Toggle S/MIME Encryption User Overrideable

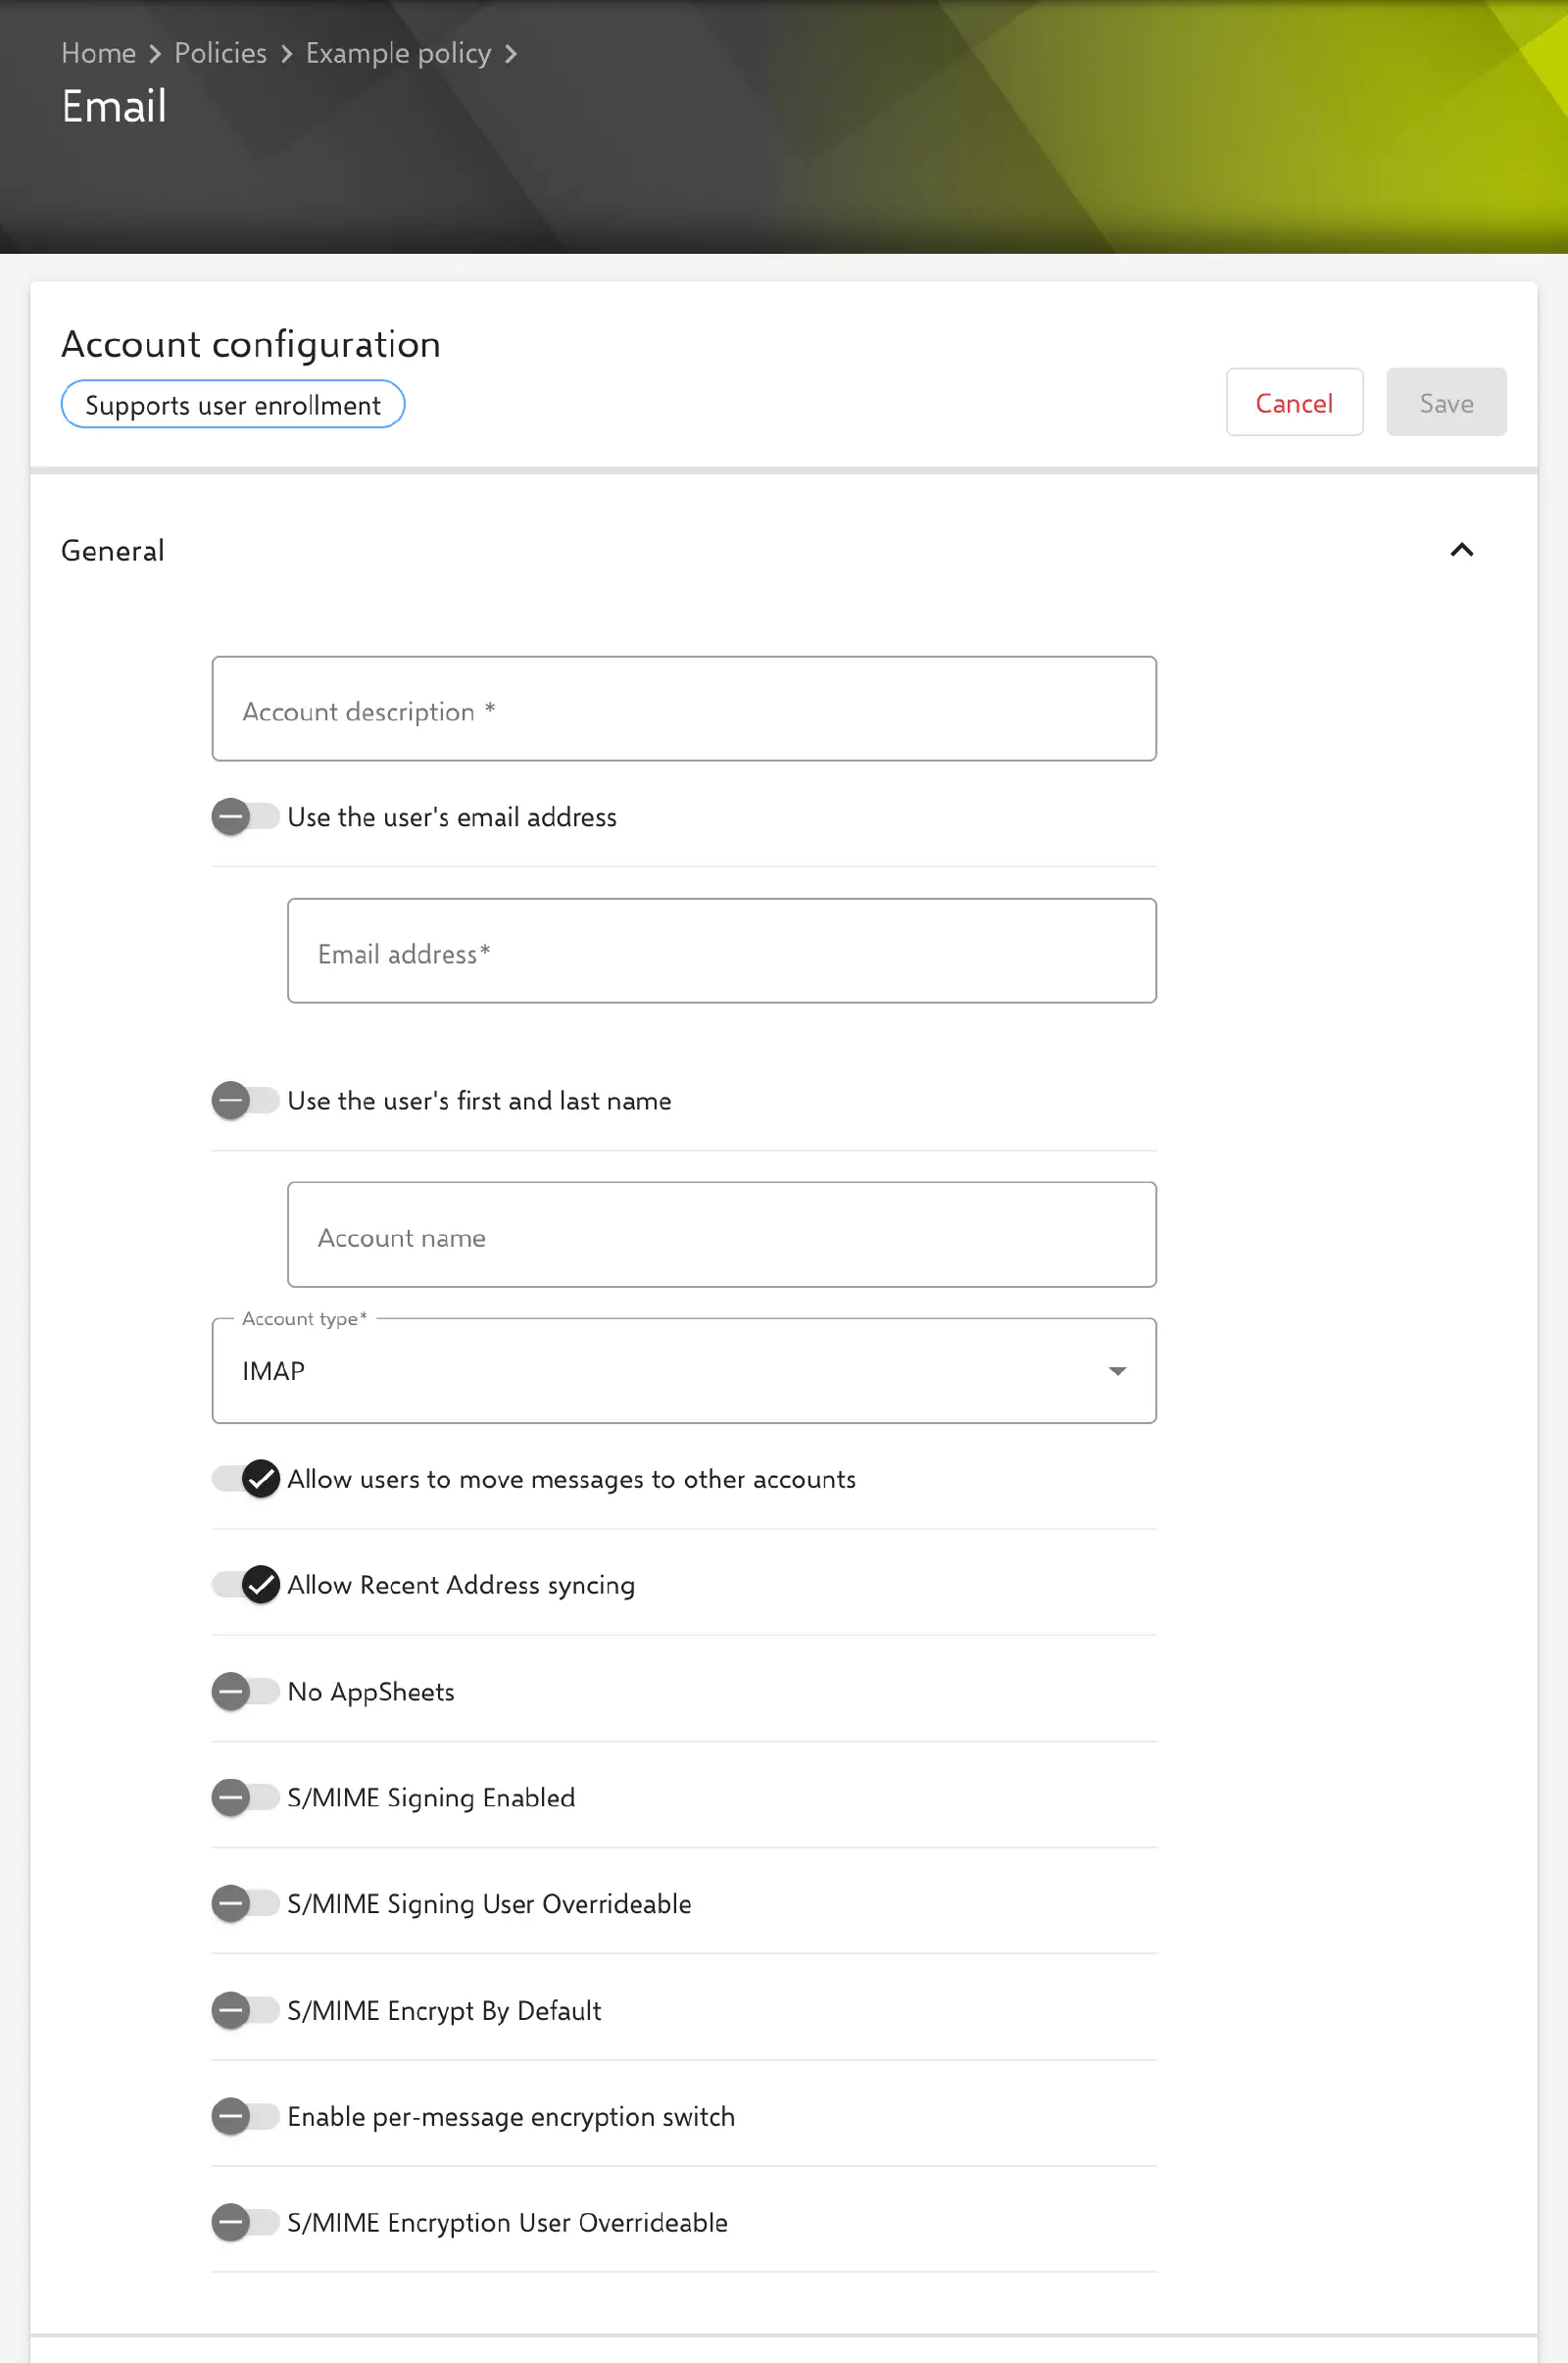(245, 2223)
